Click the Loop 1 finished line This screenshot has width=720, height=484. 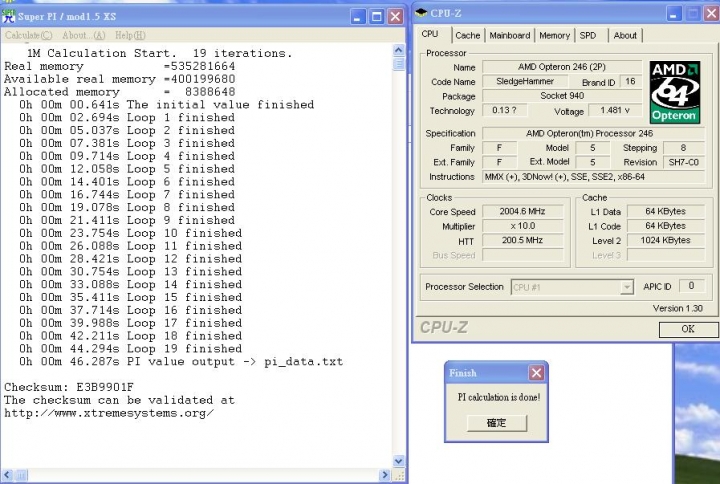coord(127,117)
